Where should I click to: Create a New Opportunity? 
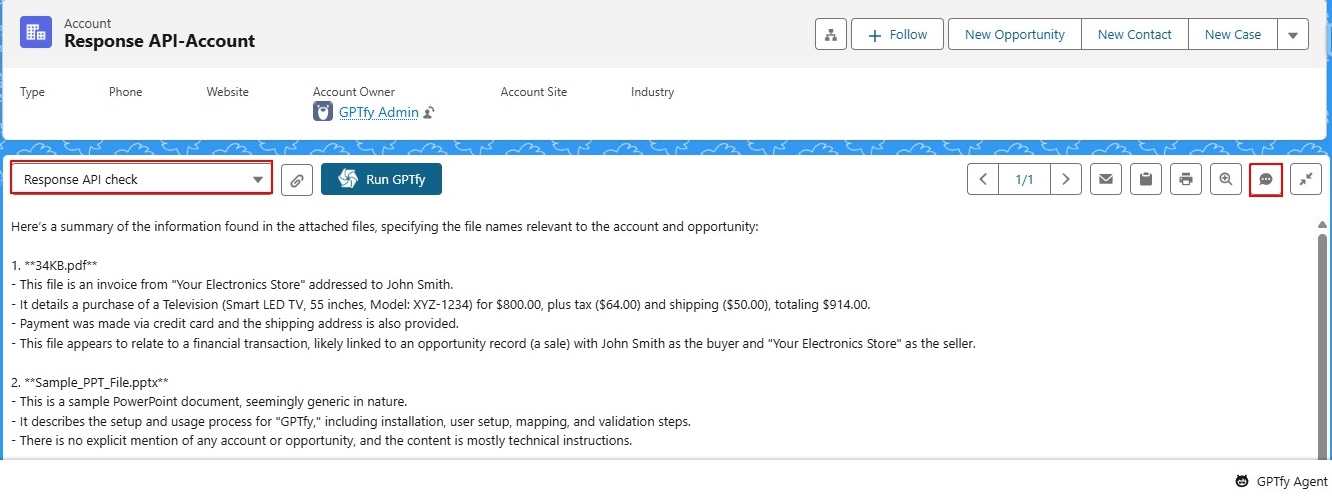click(1014, 34)
